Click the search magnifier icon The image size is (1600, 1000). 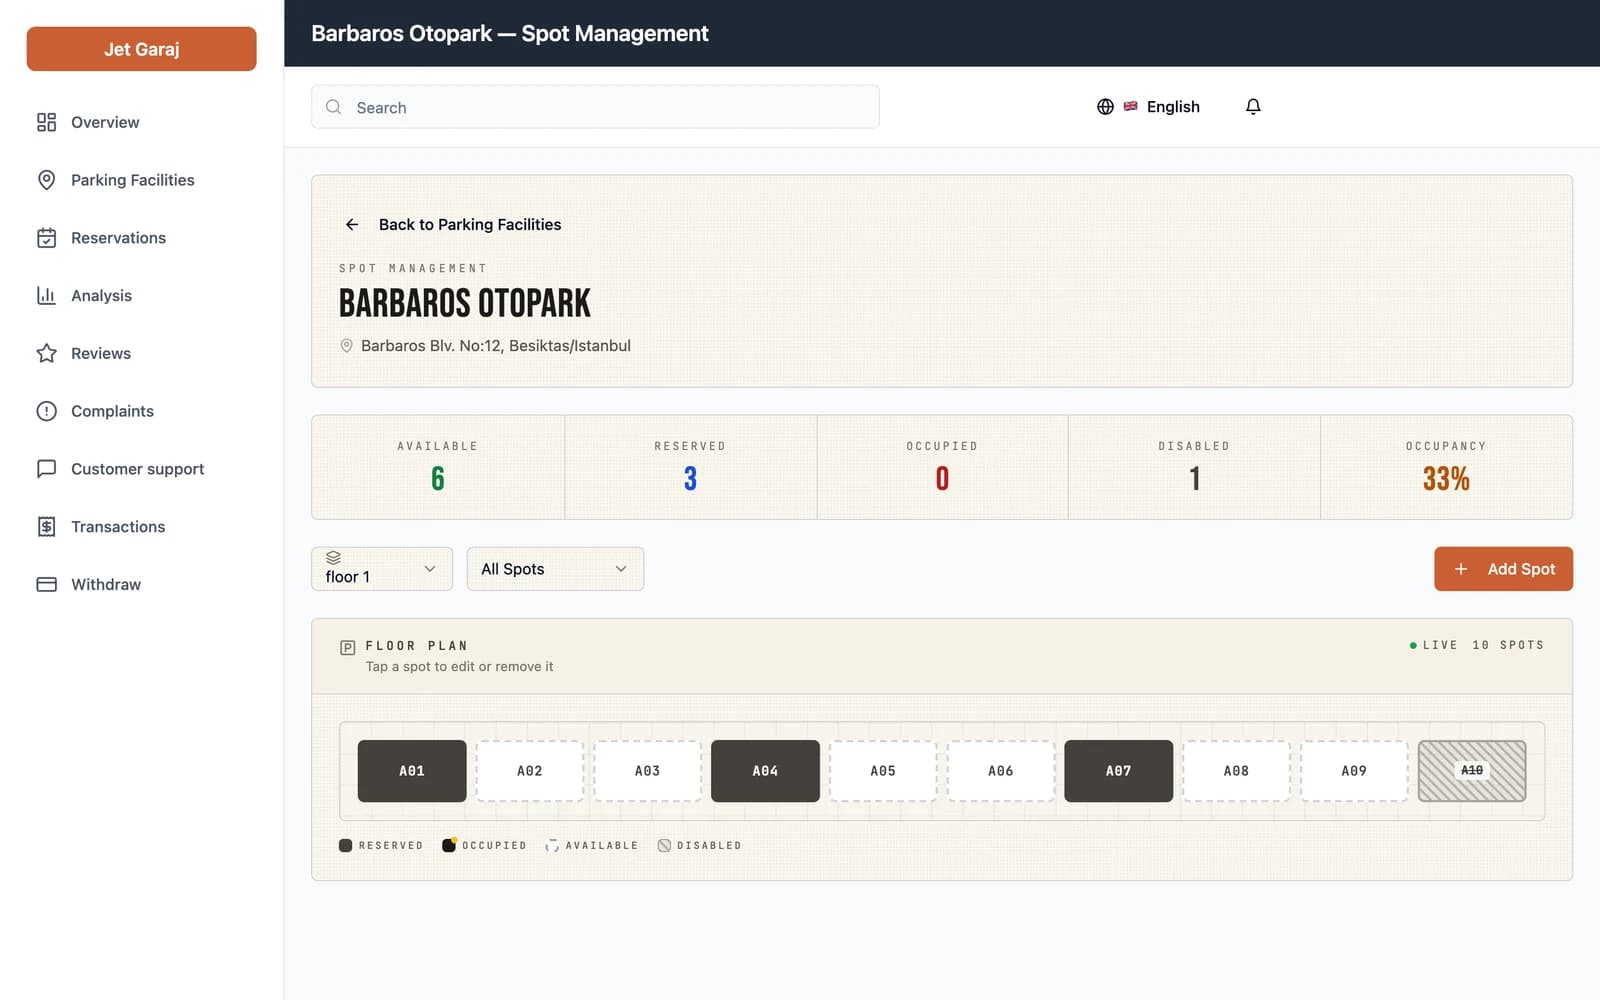pyautogui.click(x=334, y=107)
